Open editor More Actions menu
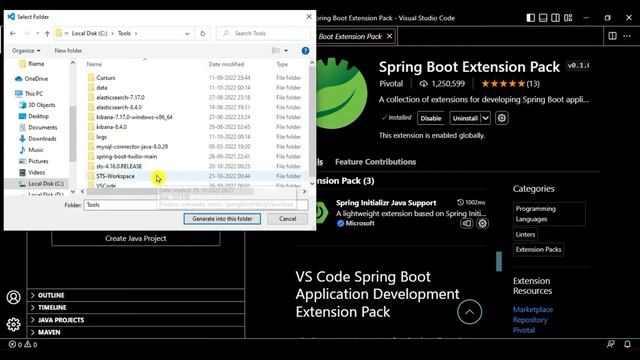The width and height of the screenshot is (640, 360). click(x=627, y=36)
